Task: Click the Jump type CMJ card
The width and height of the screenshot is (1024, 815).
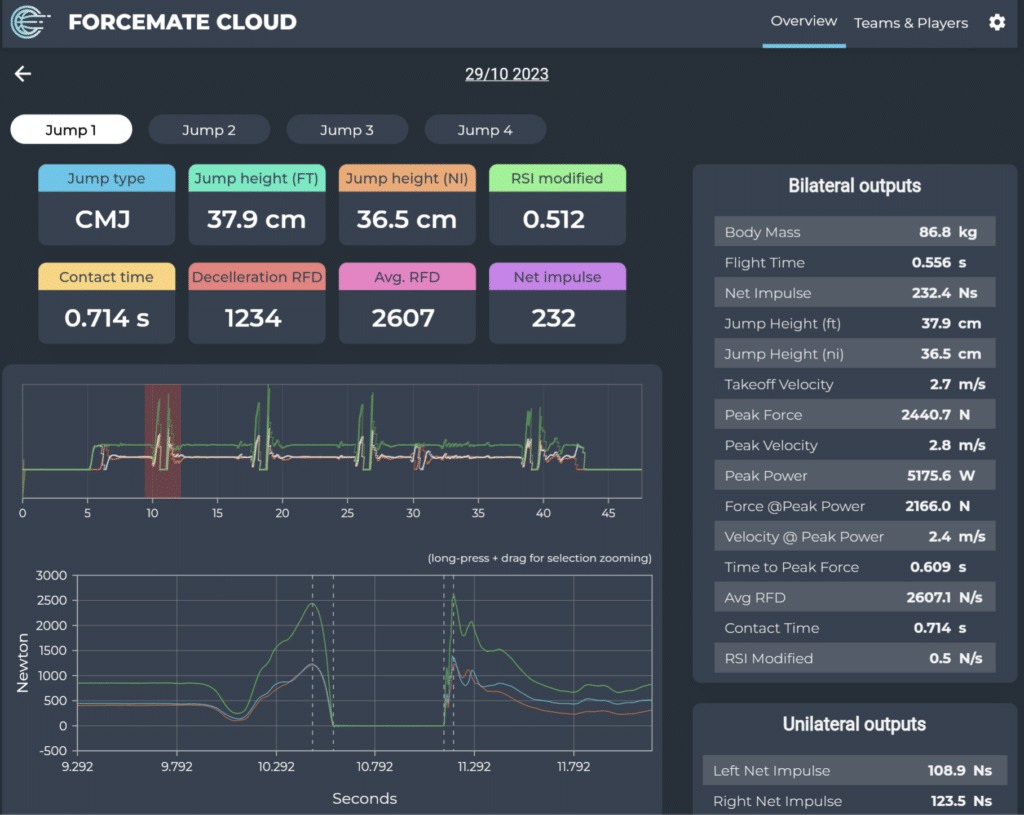Action: (x=106, y=204)
